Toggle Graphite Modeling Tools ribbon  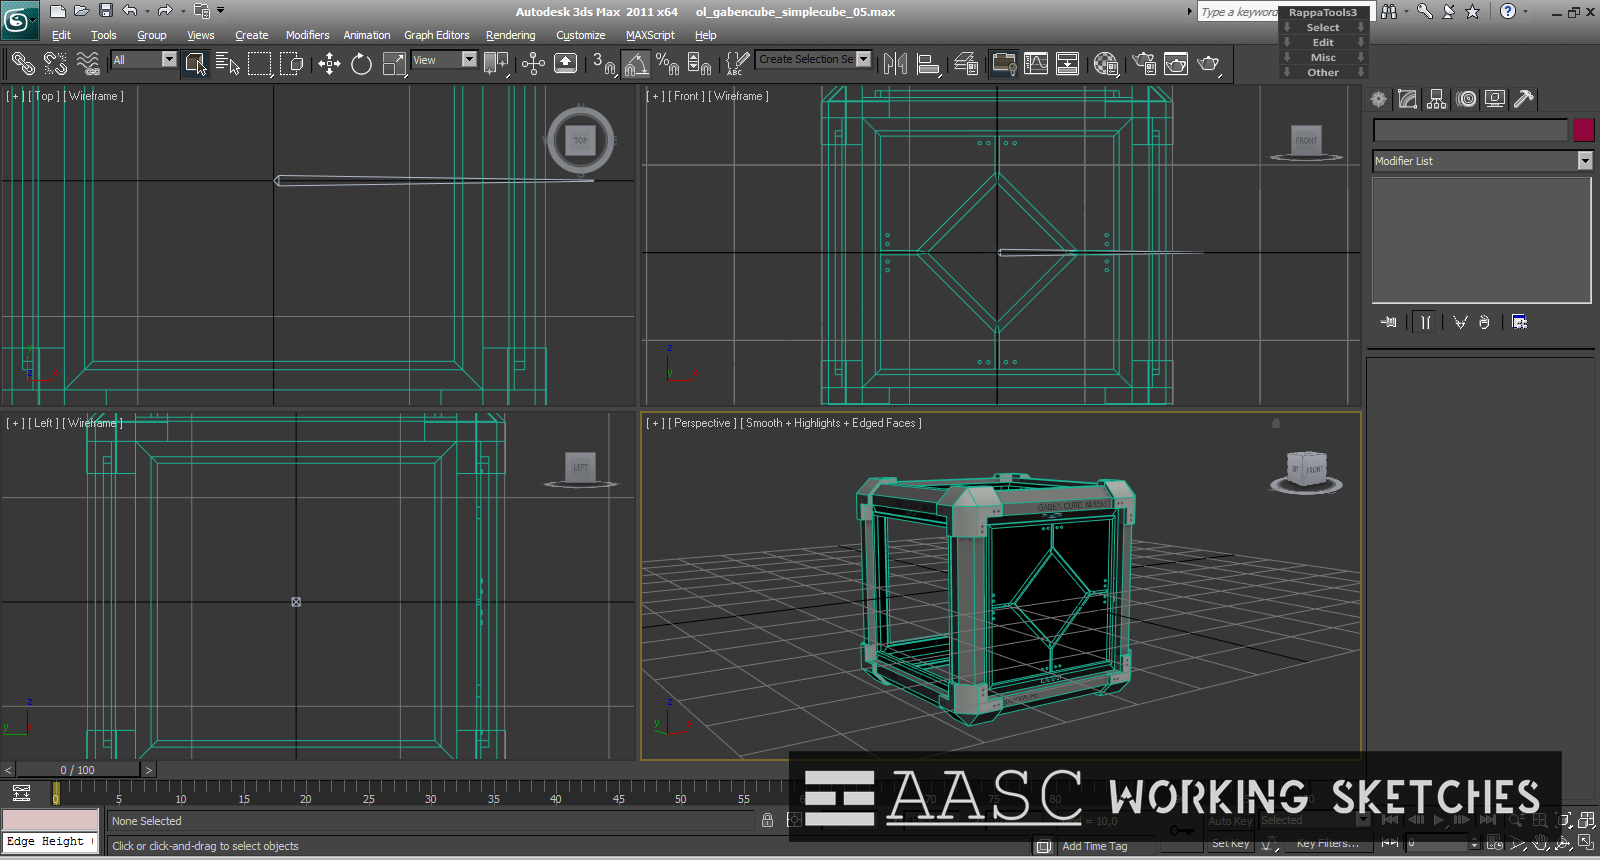[x=1003, y=64]
